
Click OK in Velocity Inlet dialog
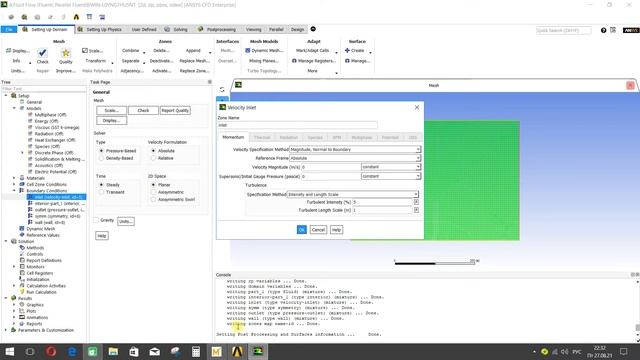302,230
